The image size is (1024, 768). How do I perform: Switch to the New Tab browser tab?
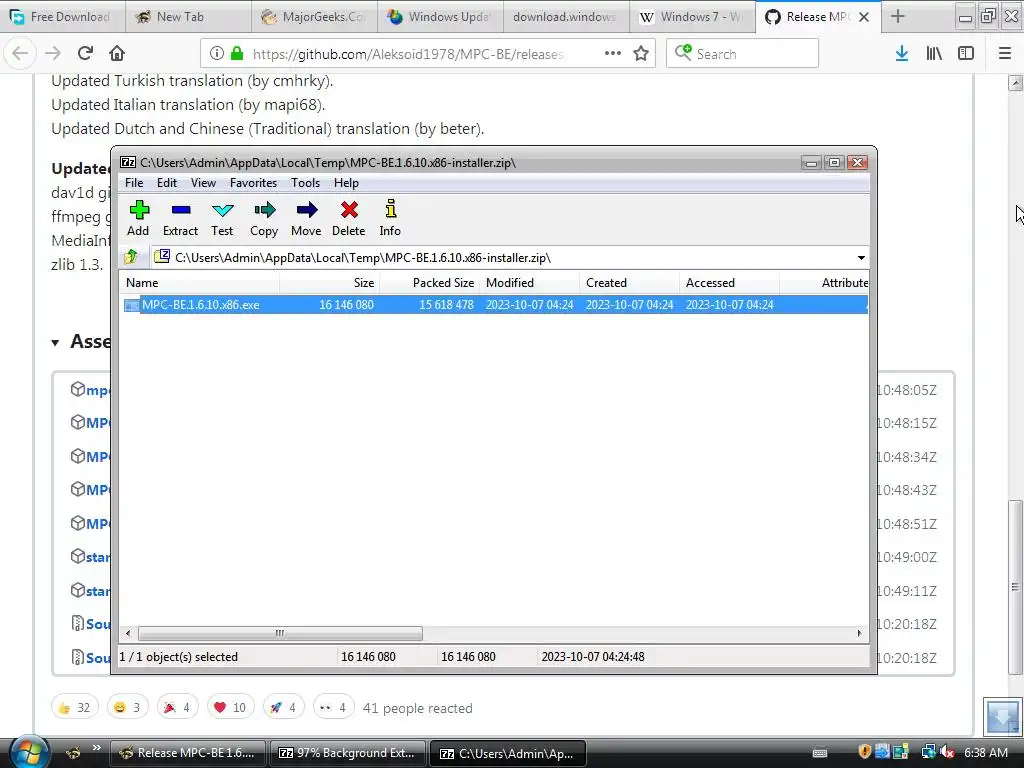188,17
